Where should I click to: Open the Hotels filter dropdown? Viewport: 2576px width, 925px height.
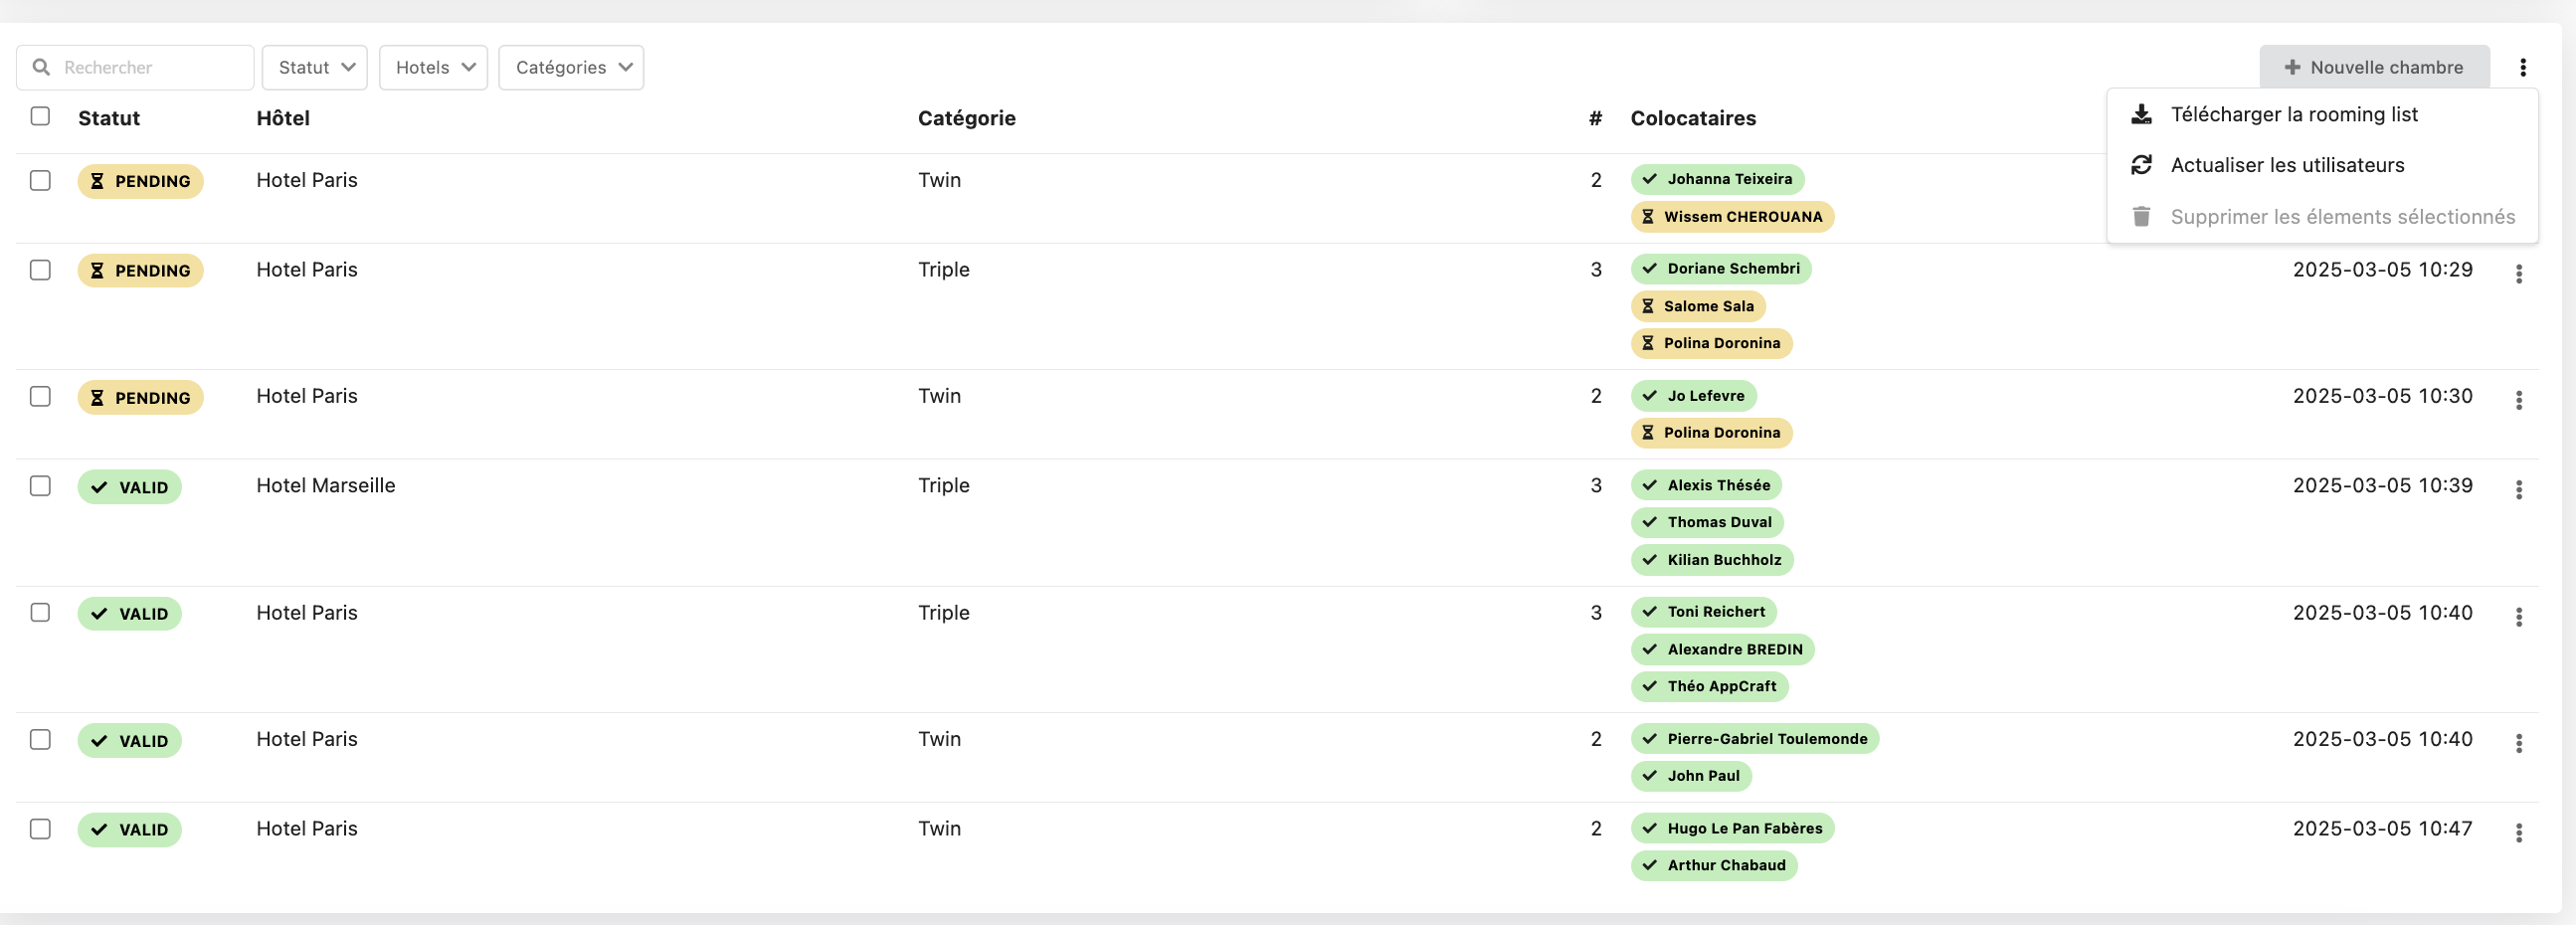click(x=433, y=67)
